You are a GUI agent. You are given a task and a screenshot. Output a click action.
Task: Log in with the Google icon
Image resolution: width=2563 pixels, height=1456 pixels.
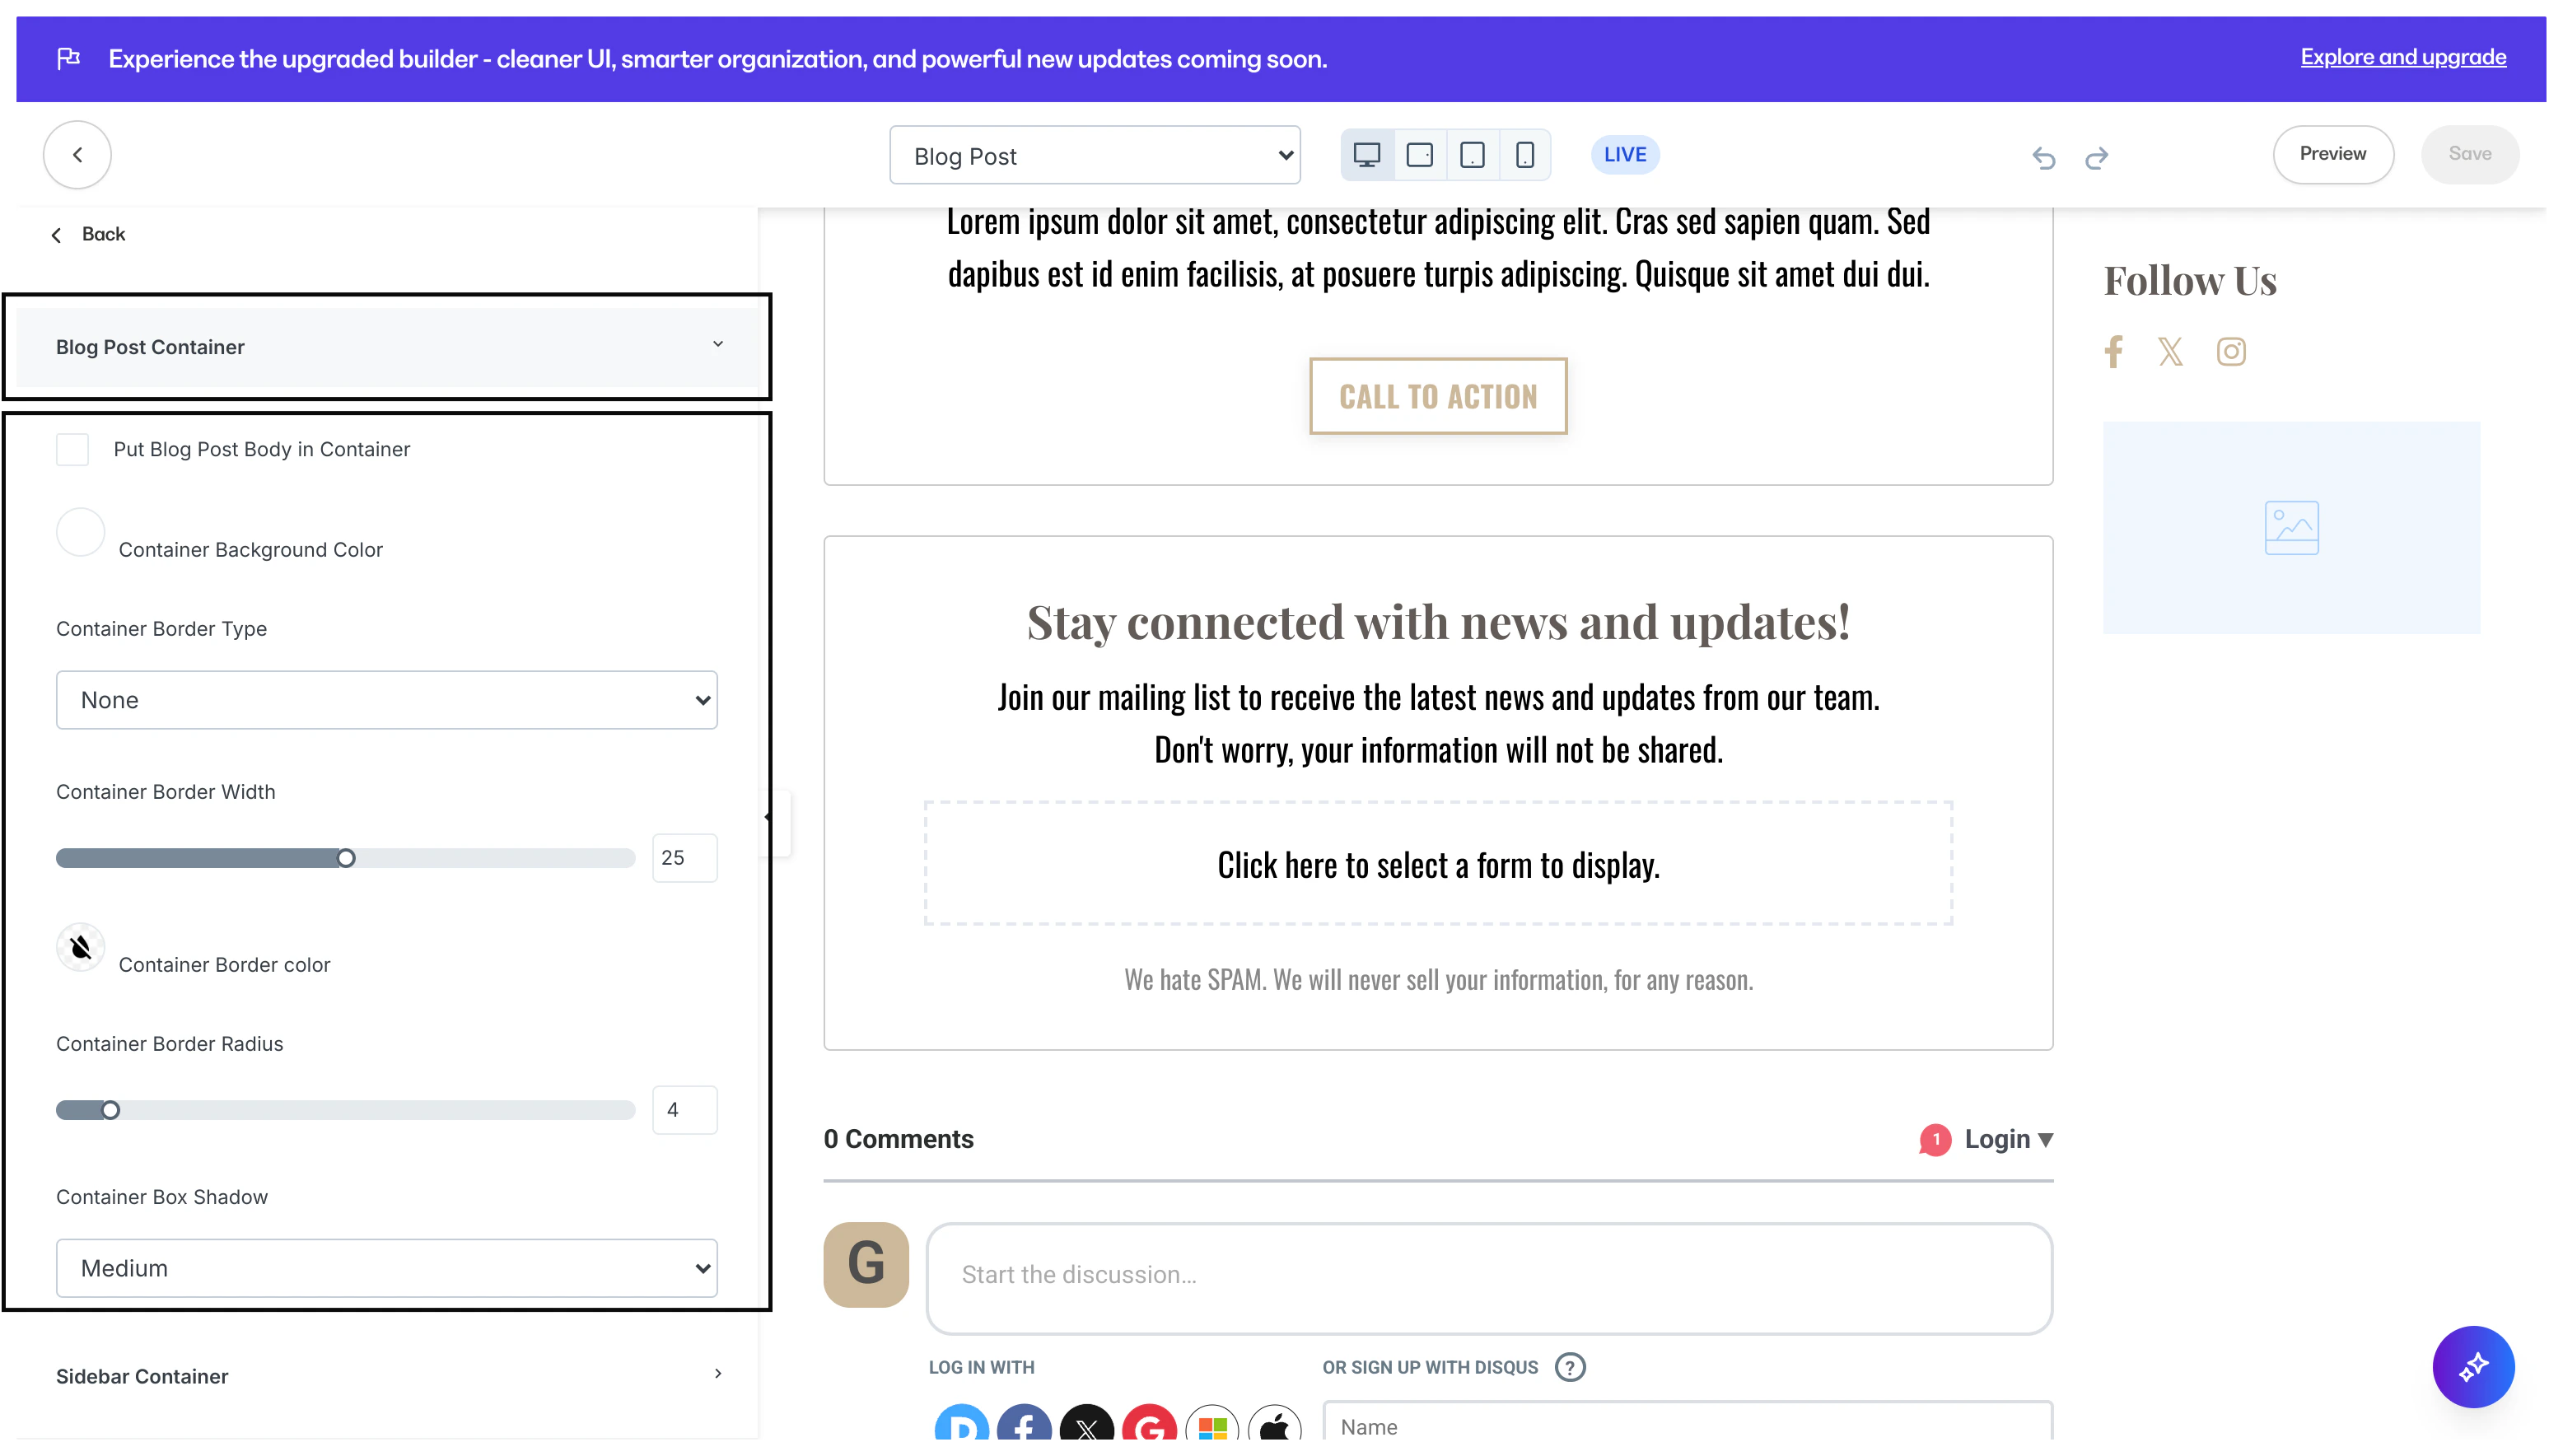pyautogui.click(x=1149, y=1428)
